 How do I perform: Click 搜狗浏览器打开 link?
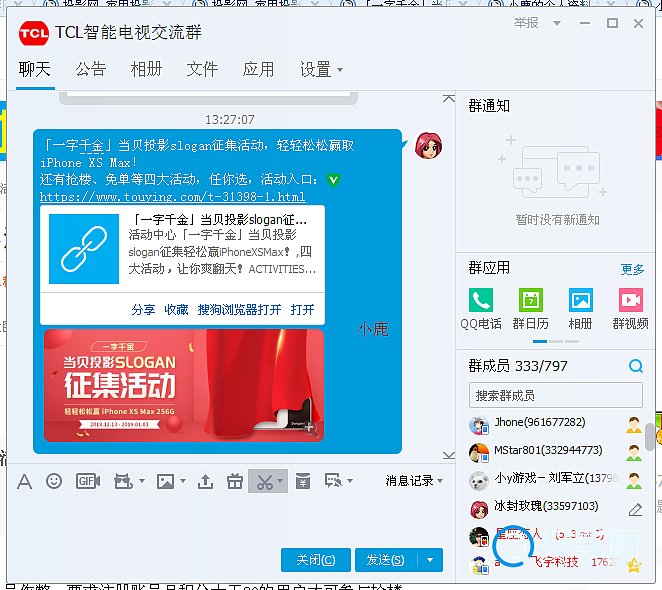pyautogui.click(x=239, y=310)
